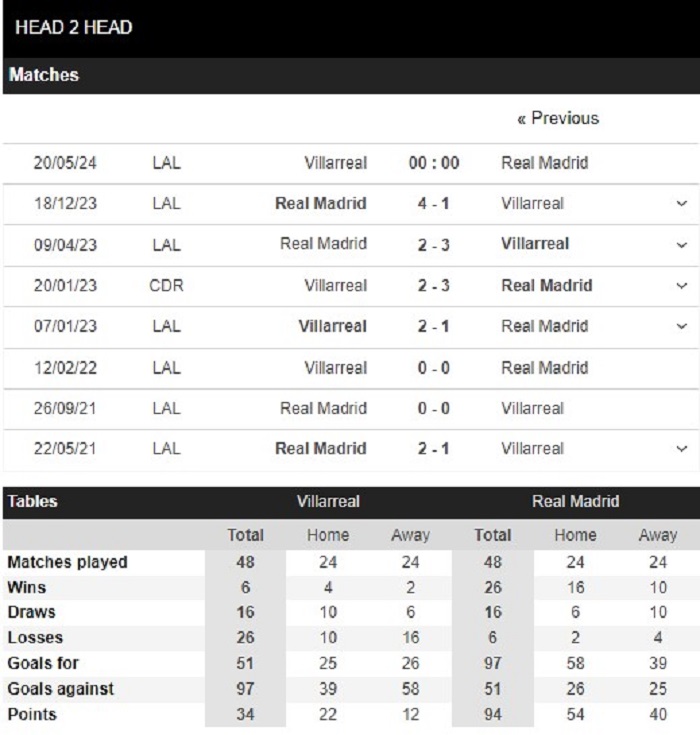700x735 pixels.
Task: Select the 4 - 1 score
Action: [434, 203]
